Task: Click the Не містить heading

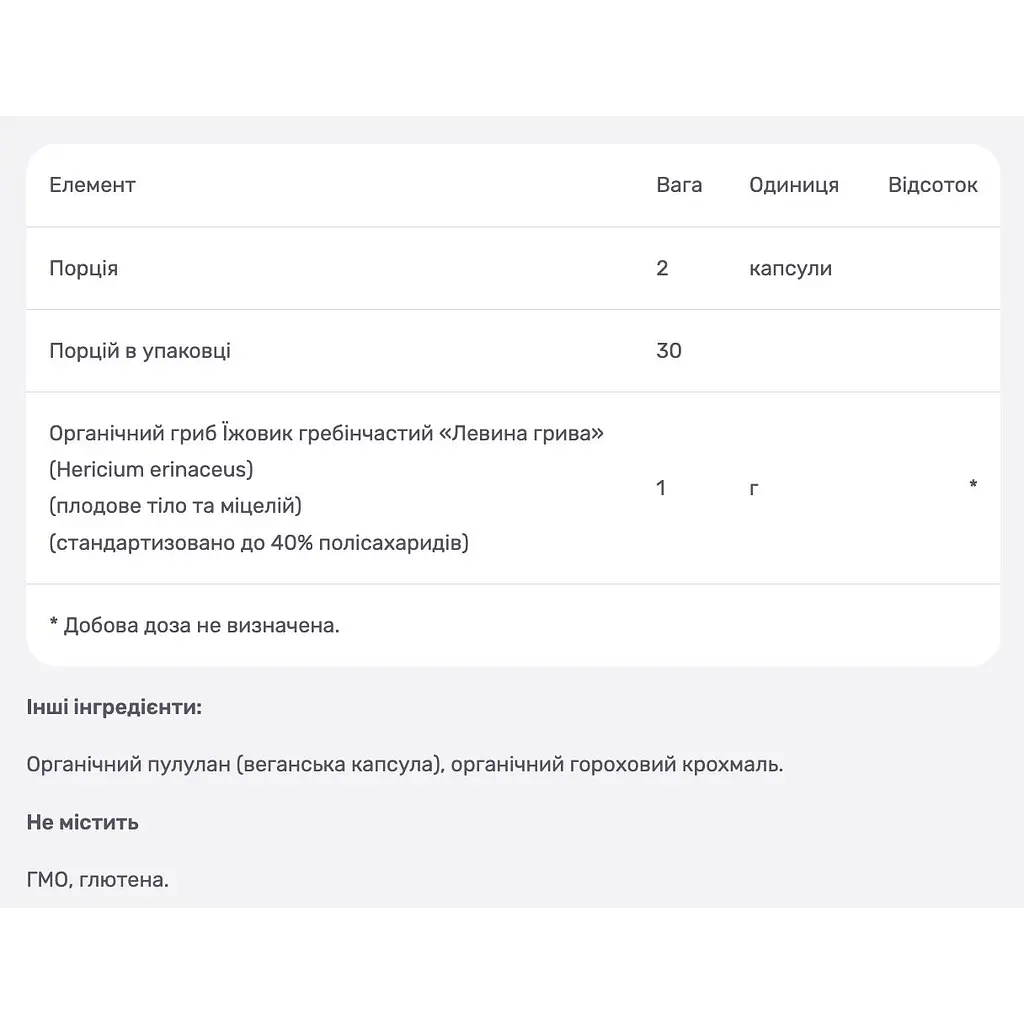Action: 82,822
